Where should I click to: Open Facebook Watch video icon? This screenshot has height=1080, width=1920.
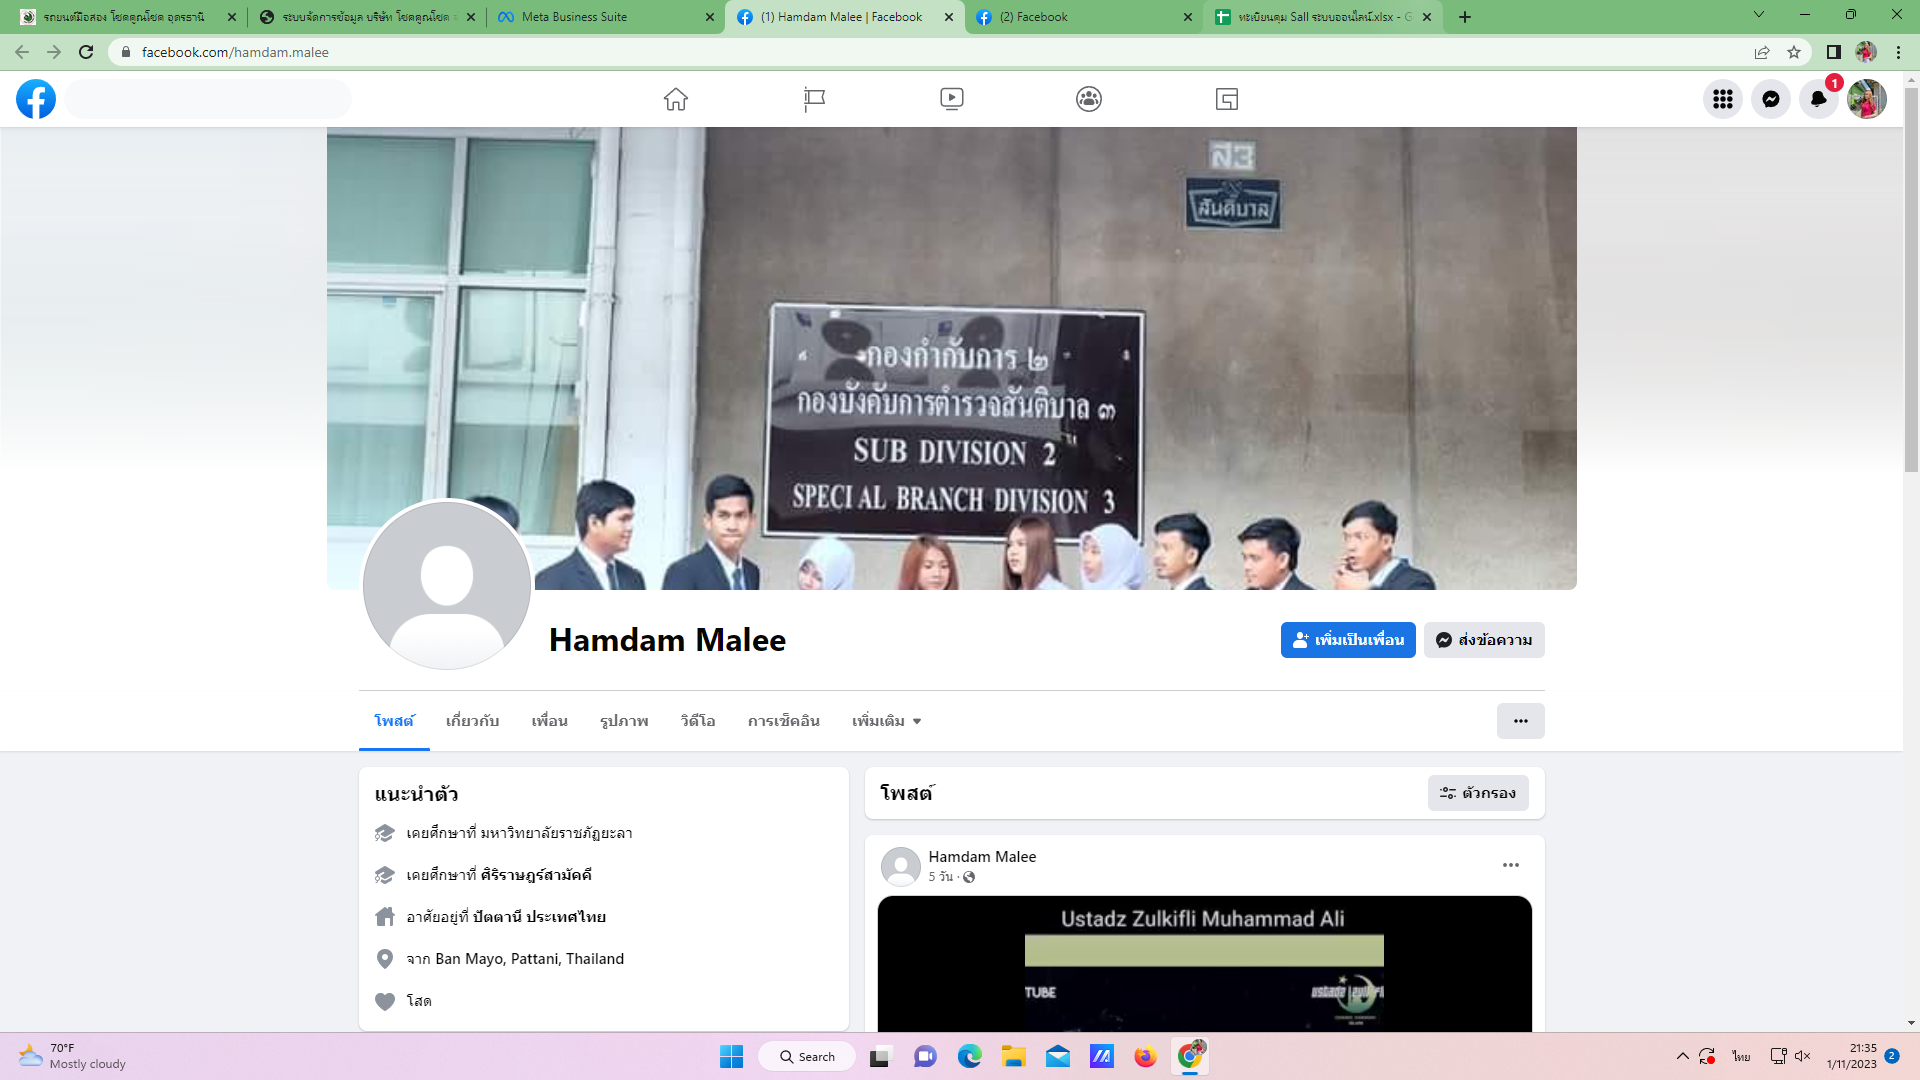[951, 99]
